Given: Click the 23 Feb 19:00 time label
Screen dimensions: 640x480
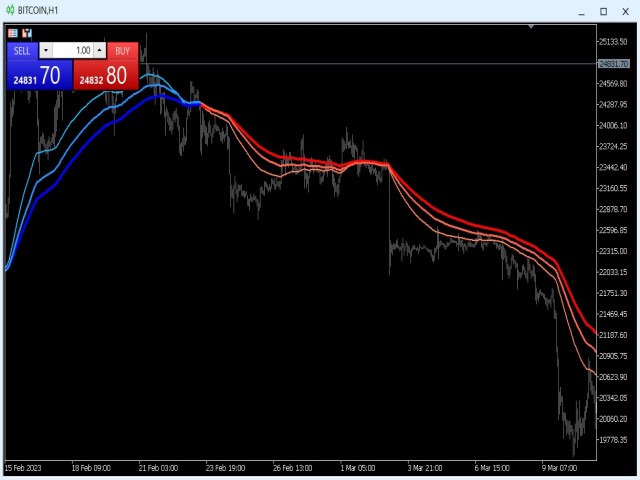Looking at the screenshot, I should [225, 468].
